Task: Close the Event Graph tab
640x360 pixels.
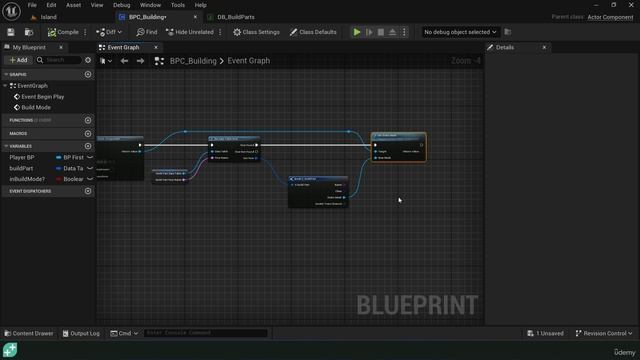Action: pyautogui.click(x=156, y=48)
